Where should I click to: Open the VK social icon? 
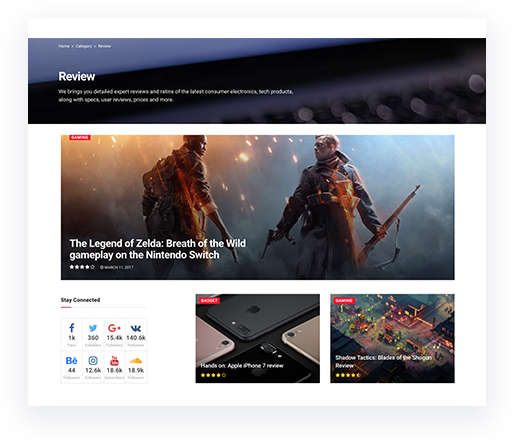(x=136, y=328)
